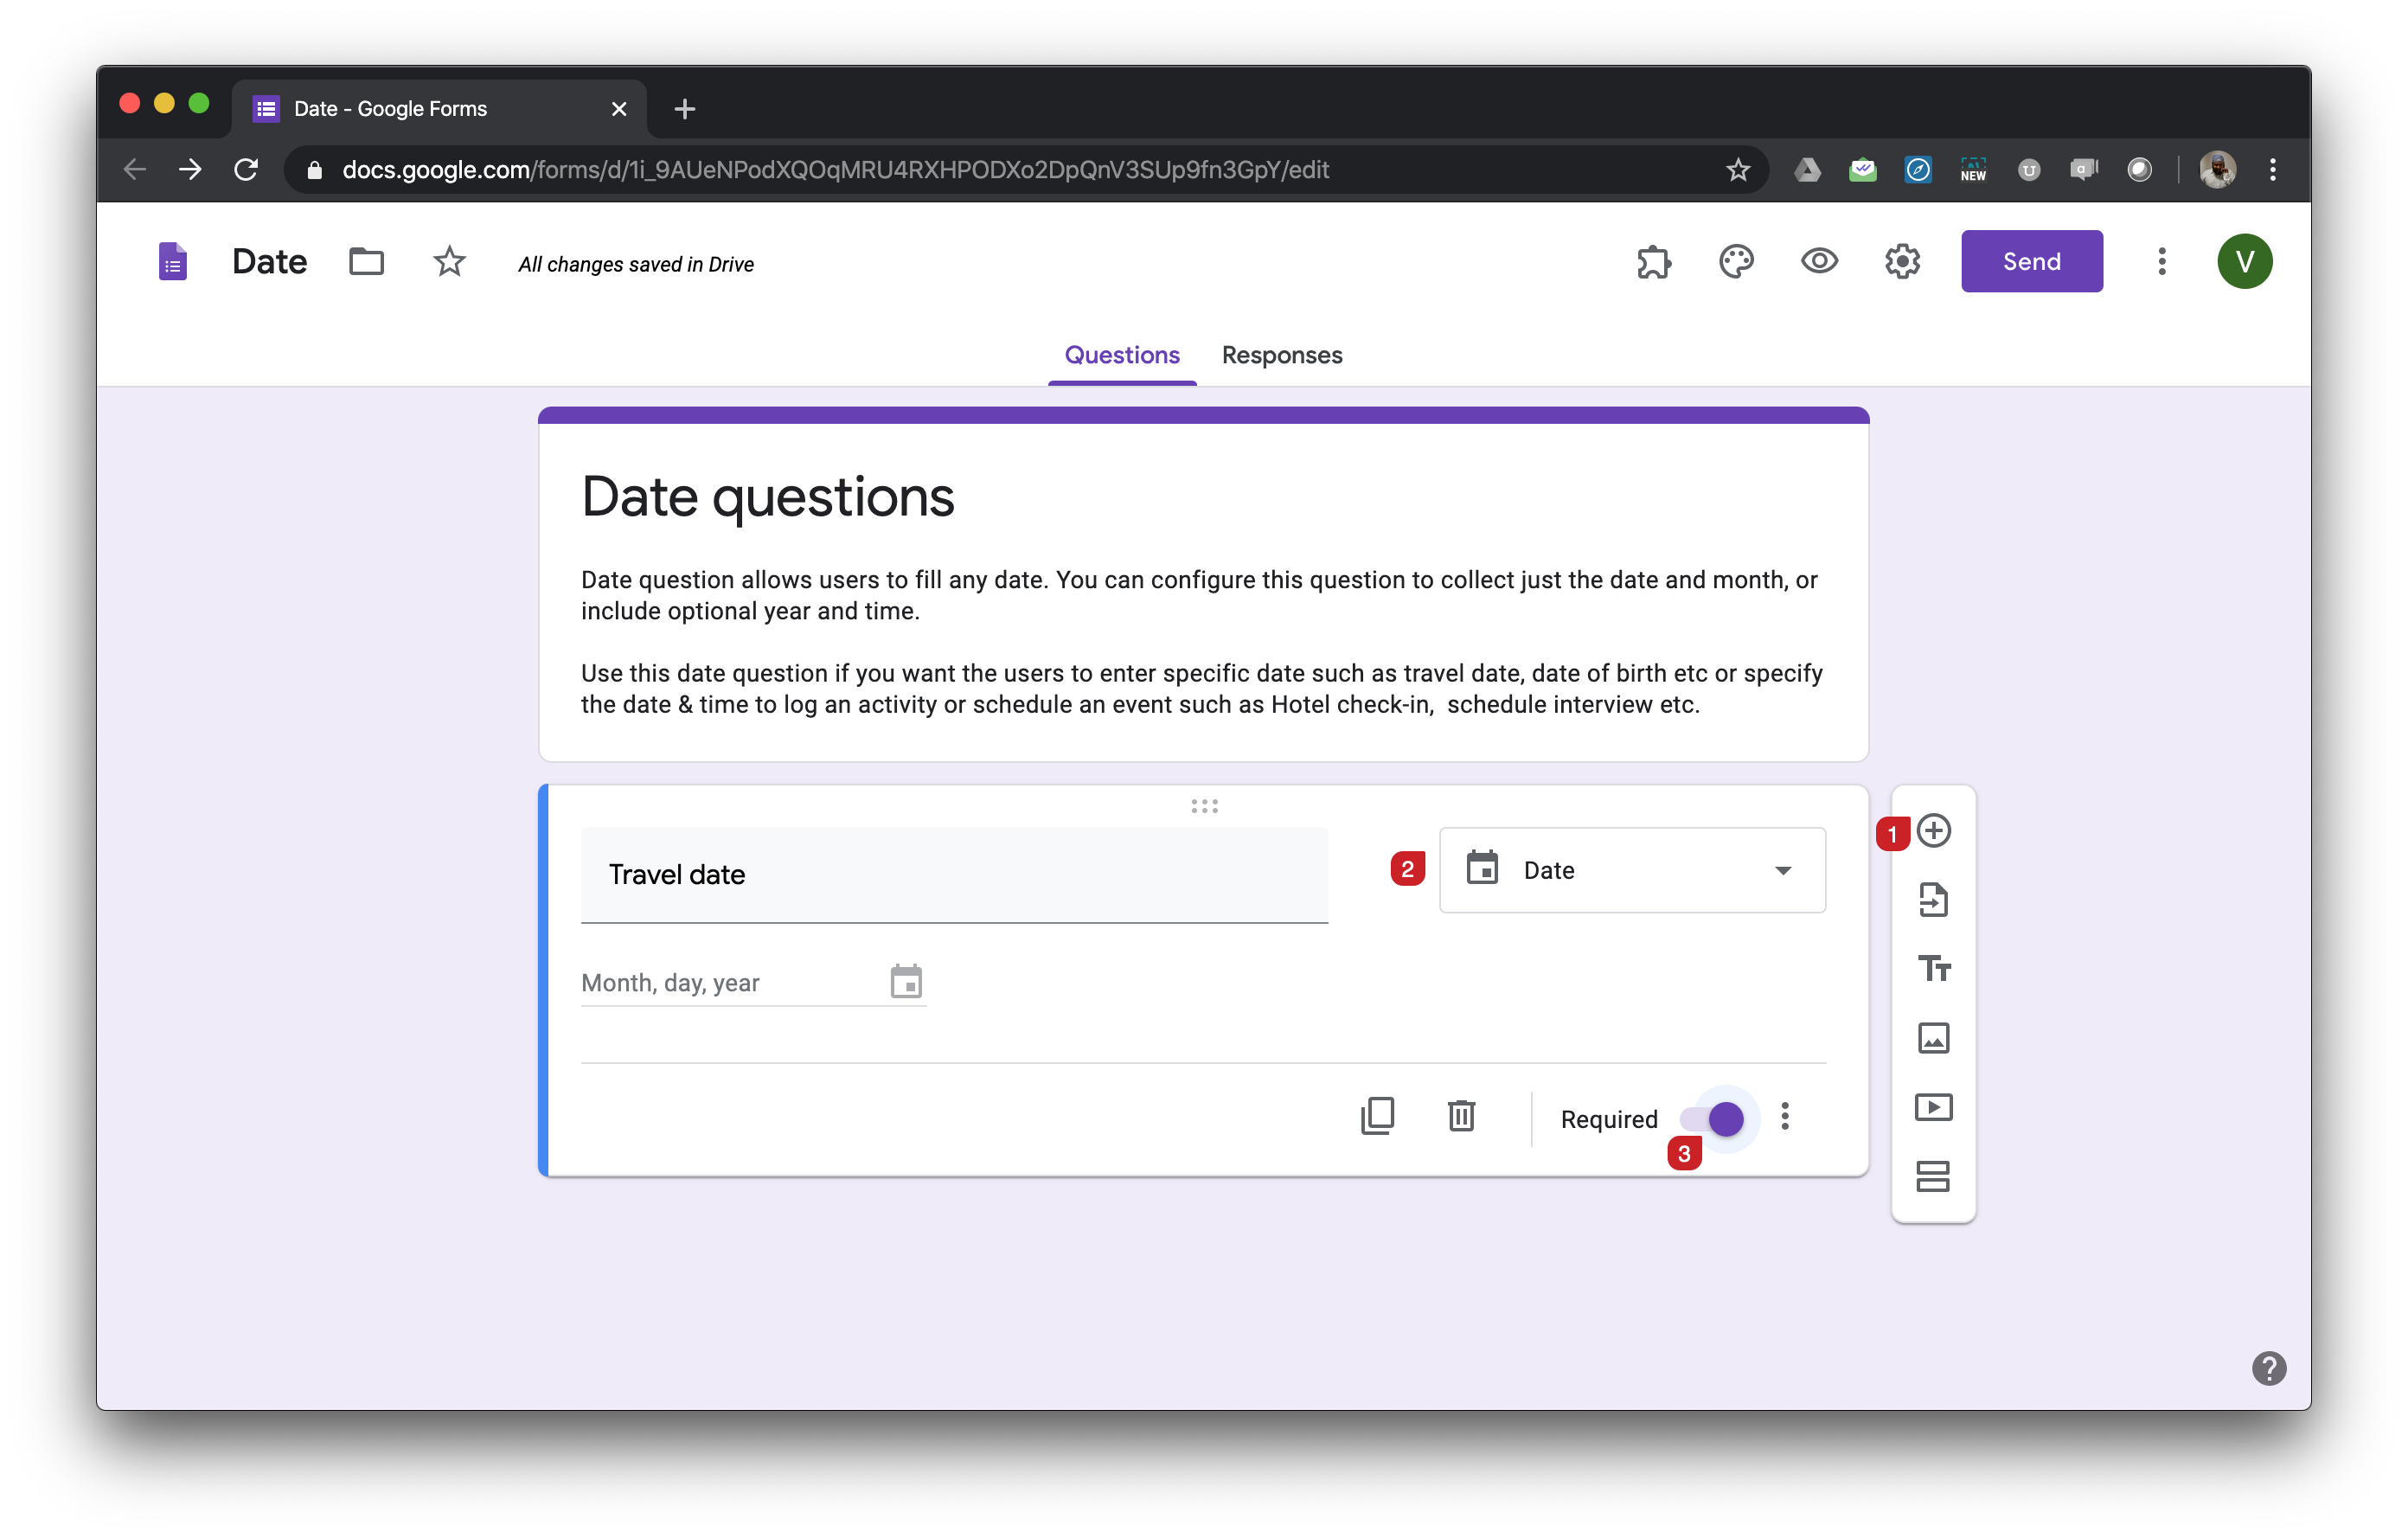Expand the Date question type dropdown
The image size is (2408, 1538).
[1632, 870]
